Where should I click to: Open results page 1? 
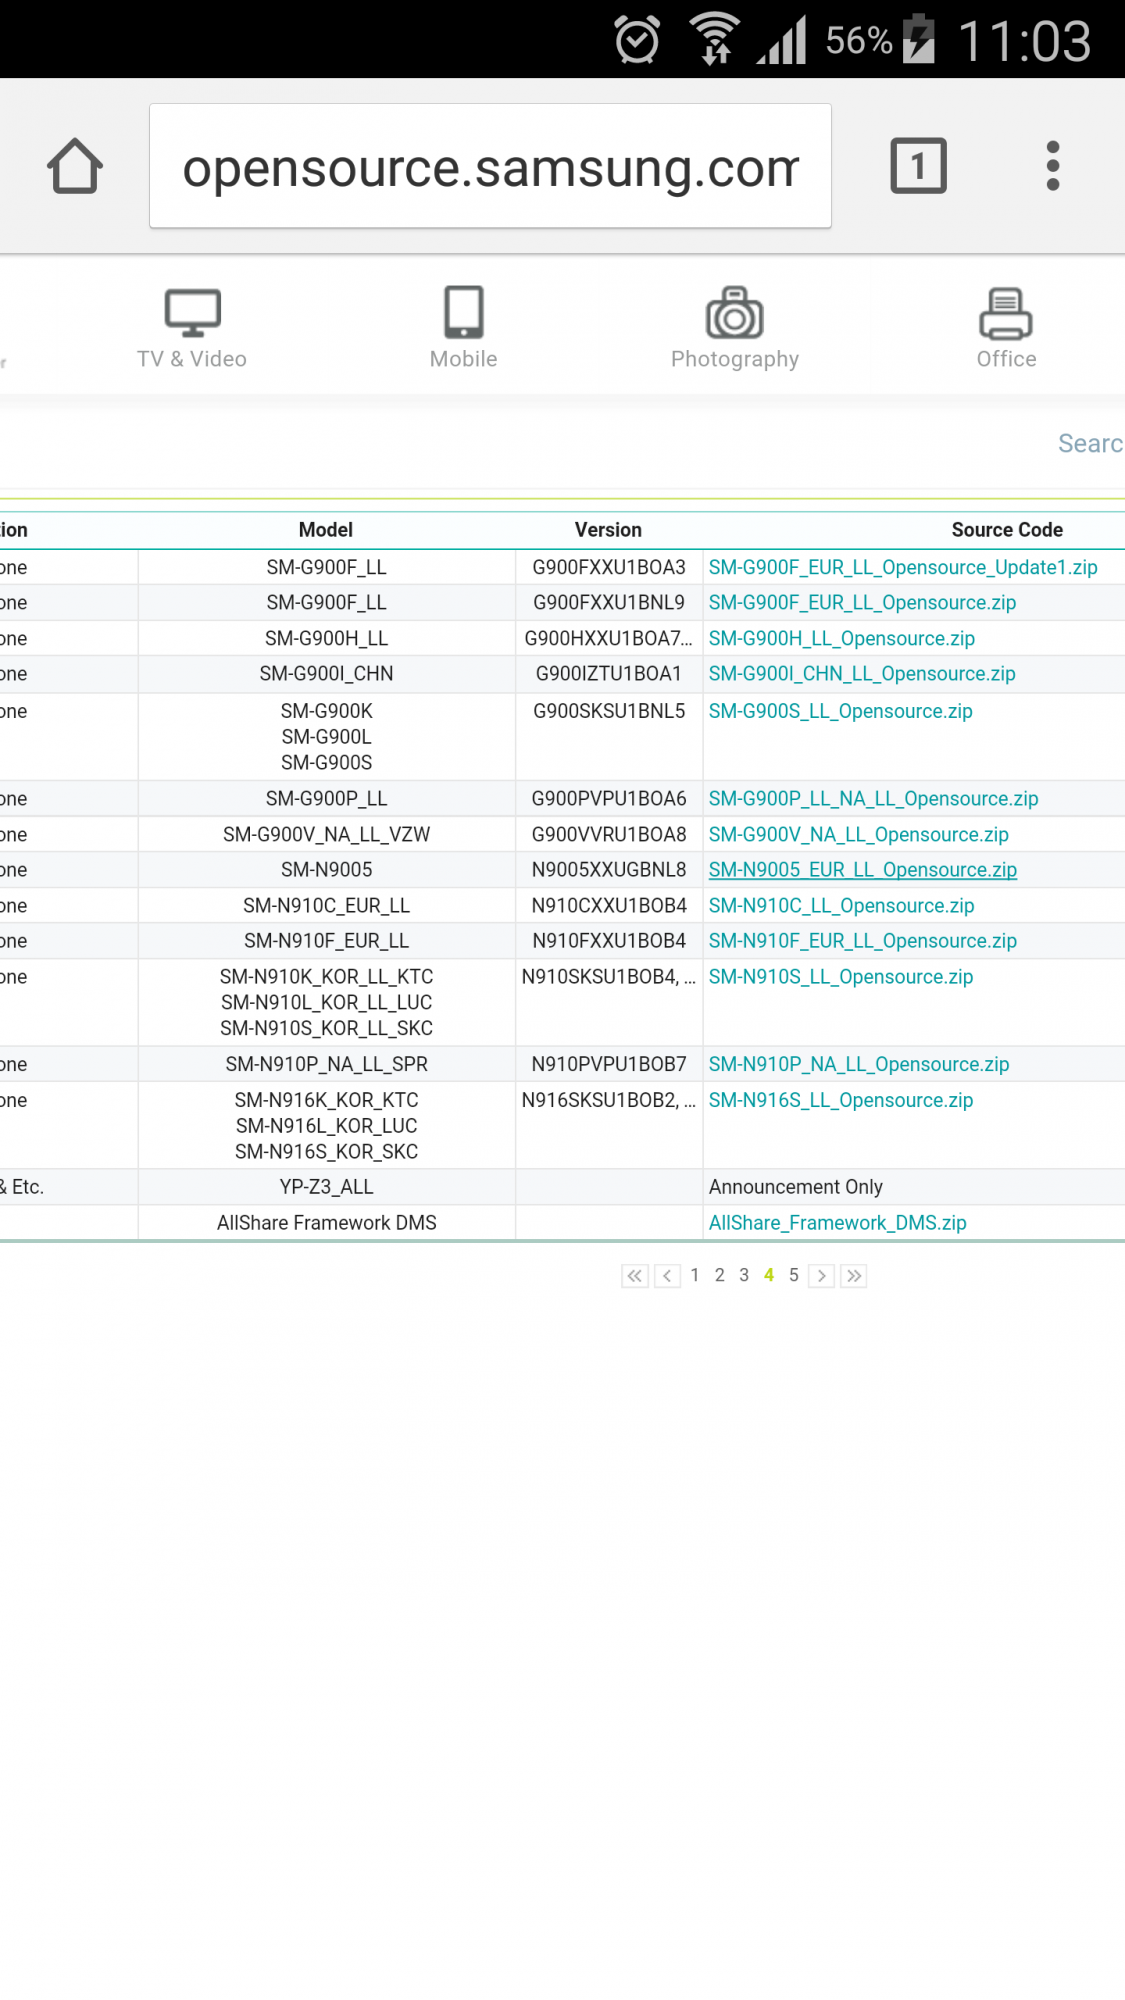[695, 1275]
